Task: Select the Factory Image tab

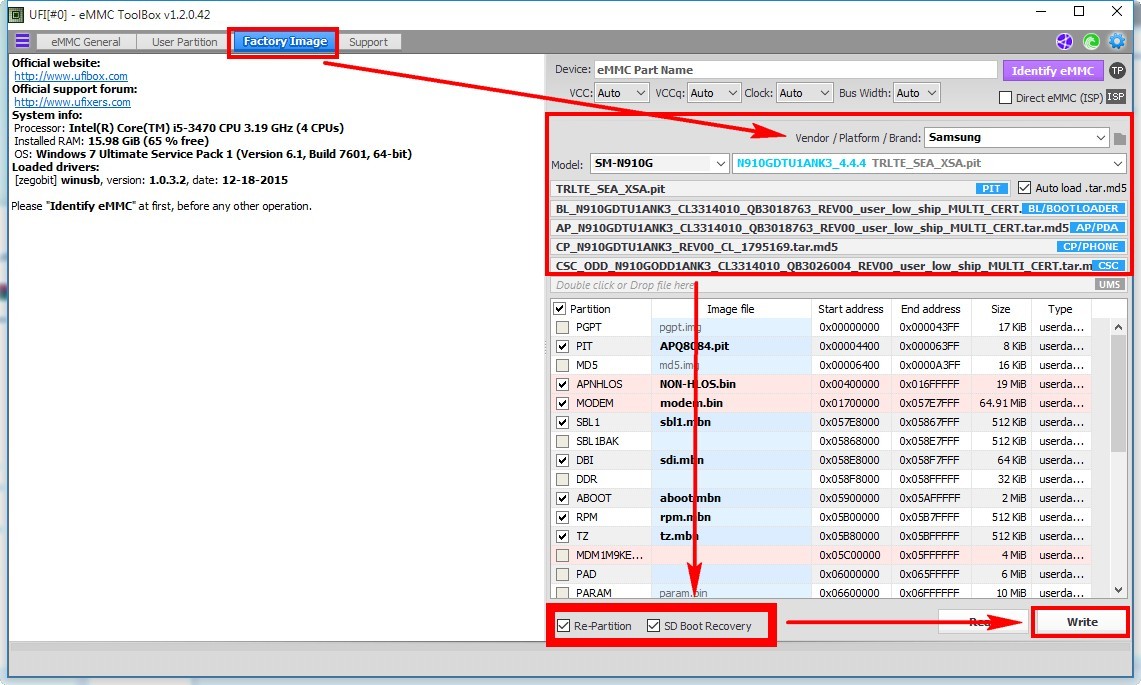Action: click(285, 41)
